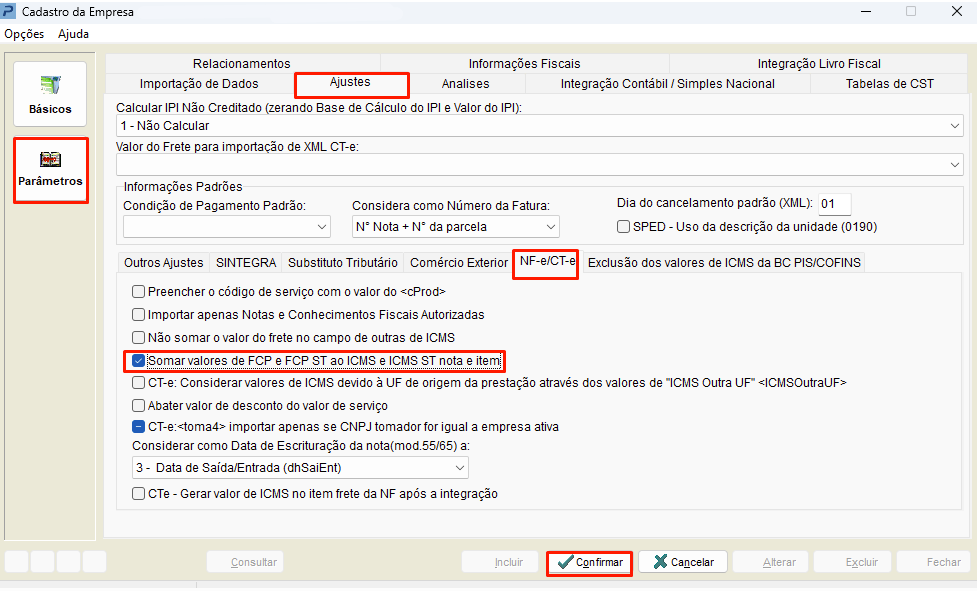Check CT-e Considerar valores ICMS Outra UF

(138, 382)
